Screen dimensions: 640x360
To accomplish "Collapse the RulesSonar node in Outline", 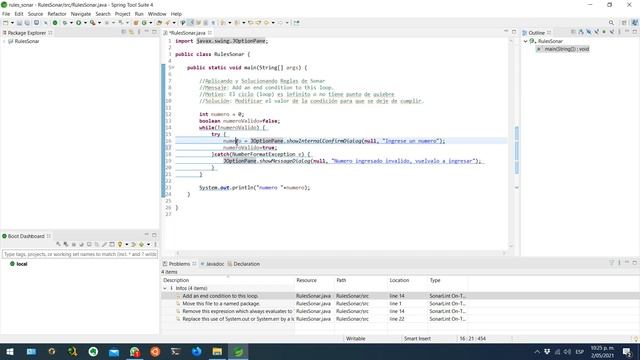I will click(526, 41).
